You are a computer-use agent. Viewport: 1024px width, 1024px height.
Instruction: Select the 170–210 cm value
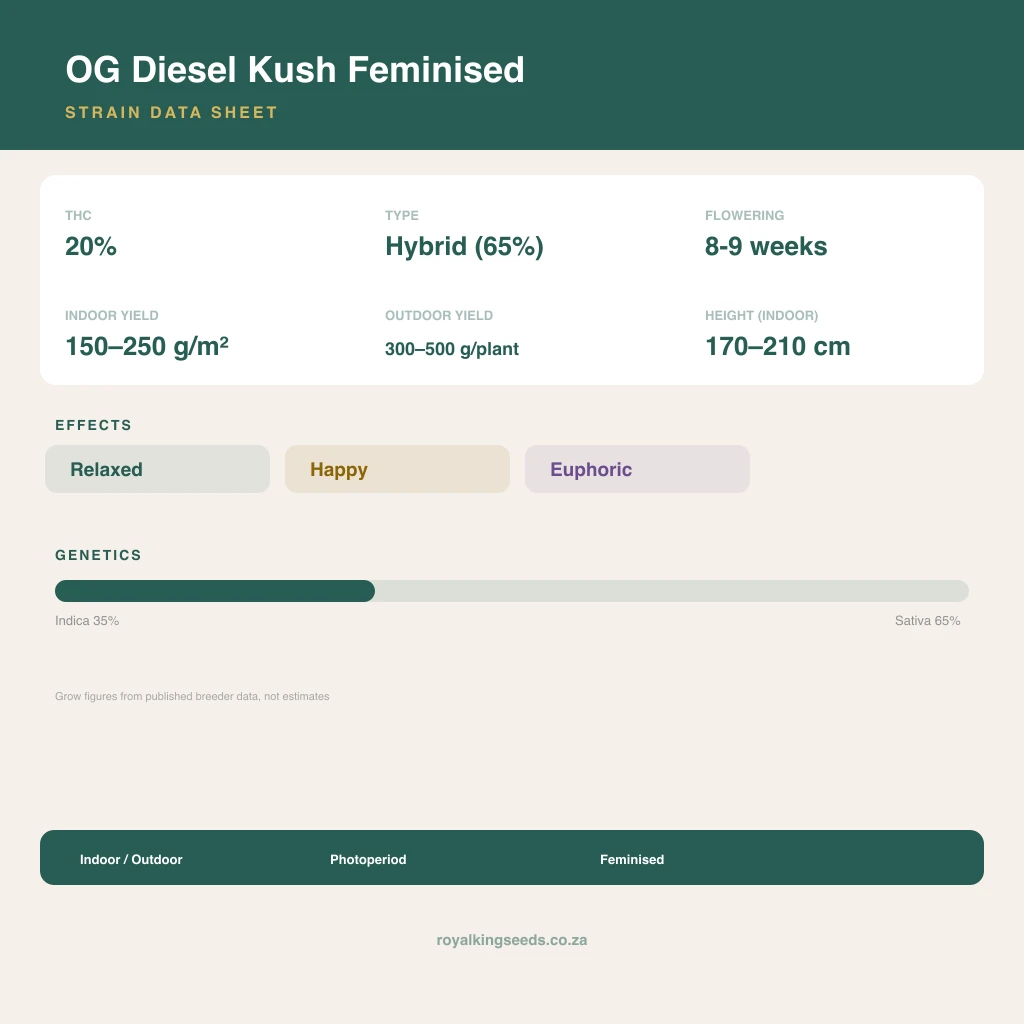pos(778,346)
